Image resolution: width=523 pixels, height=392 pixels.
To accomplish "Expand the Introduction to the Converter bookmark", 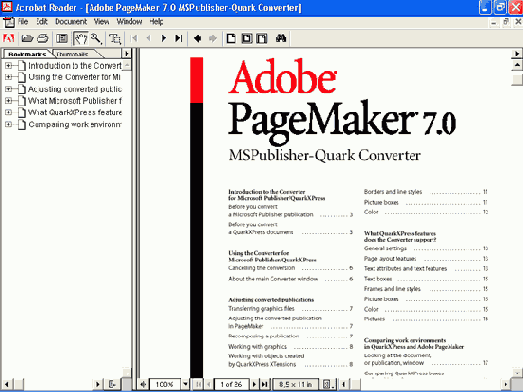I will 8,66.
